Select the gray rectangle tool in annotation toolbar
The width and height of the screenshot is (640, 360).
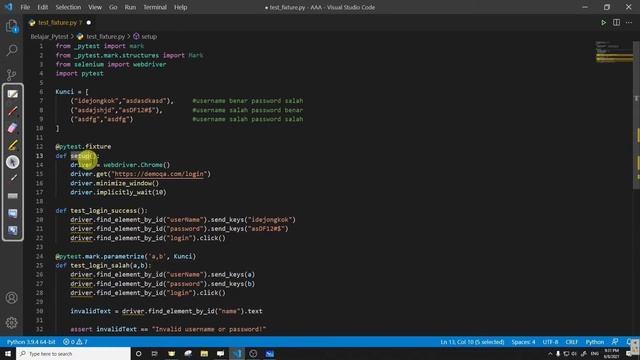[13, 196]
